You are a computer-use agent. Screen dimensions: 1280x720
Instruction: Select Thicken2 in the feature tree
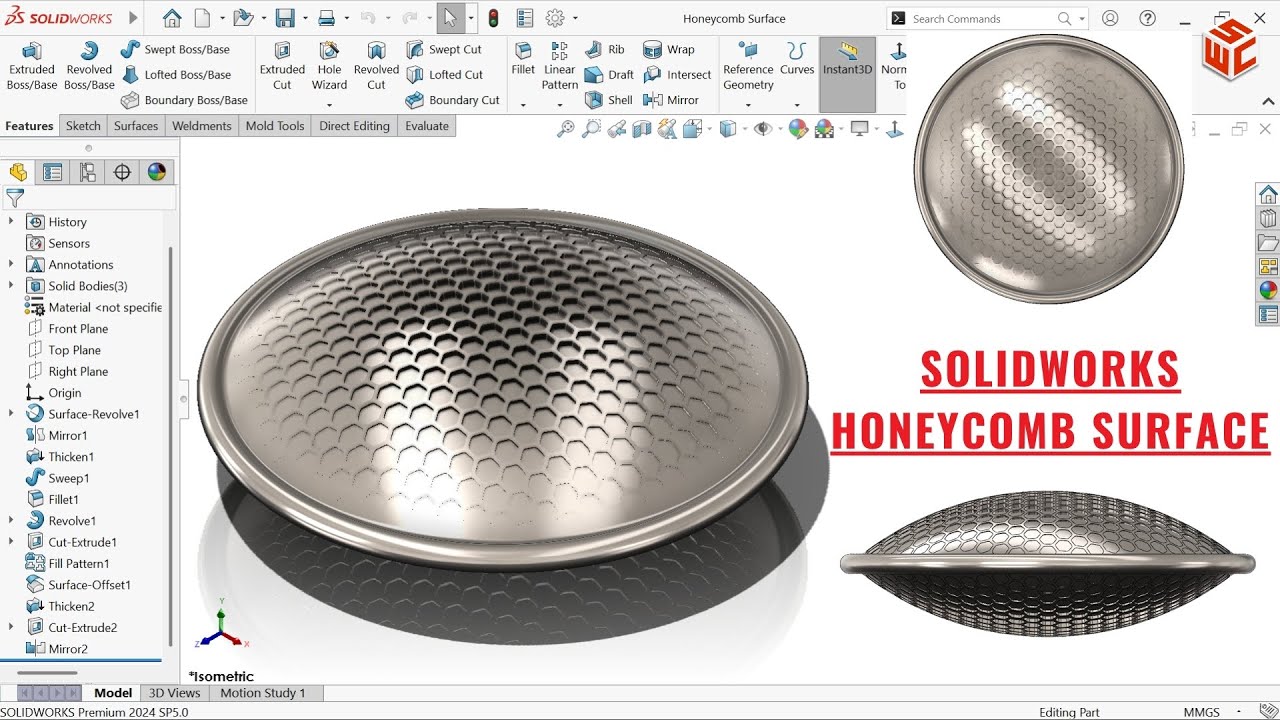60,606
